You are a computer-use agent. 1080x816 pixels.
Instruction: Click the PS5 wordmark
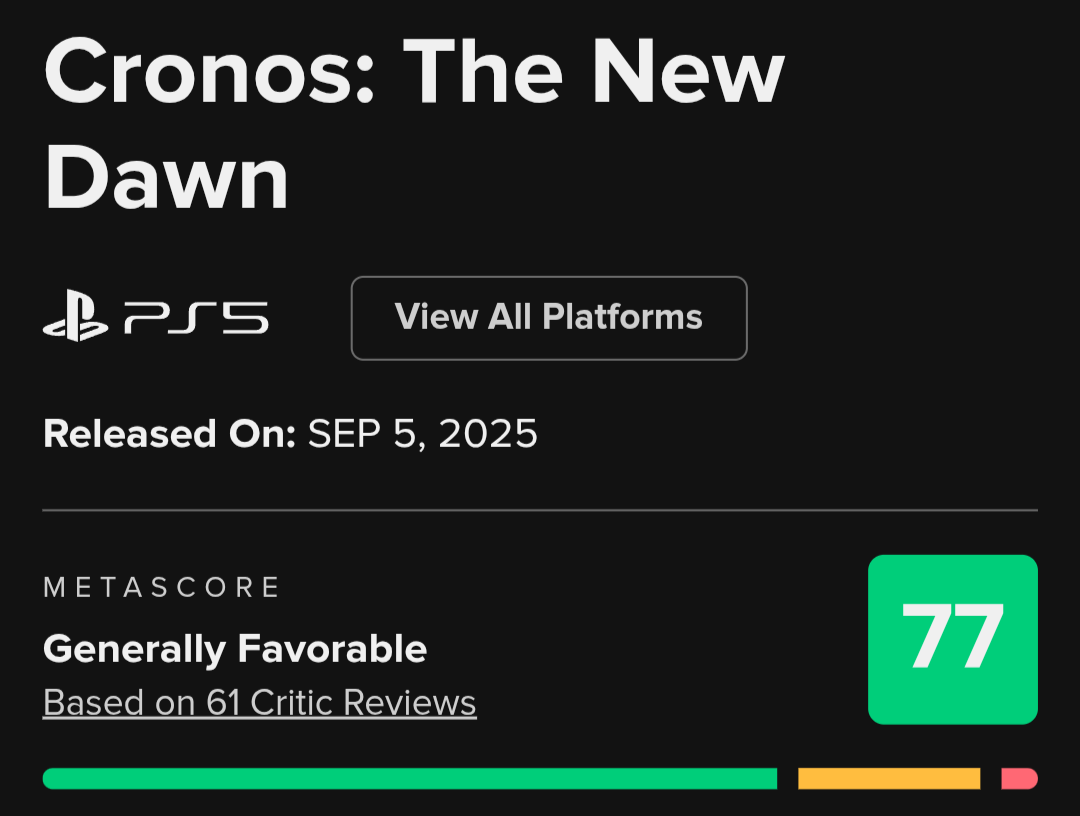pos(196,319)
